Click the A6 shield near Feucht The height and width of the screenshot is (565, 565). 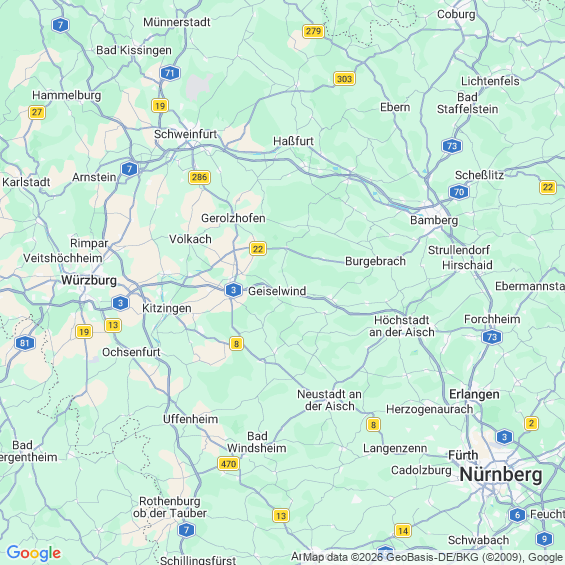pyautogui.click(x=517, y=515)
